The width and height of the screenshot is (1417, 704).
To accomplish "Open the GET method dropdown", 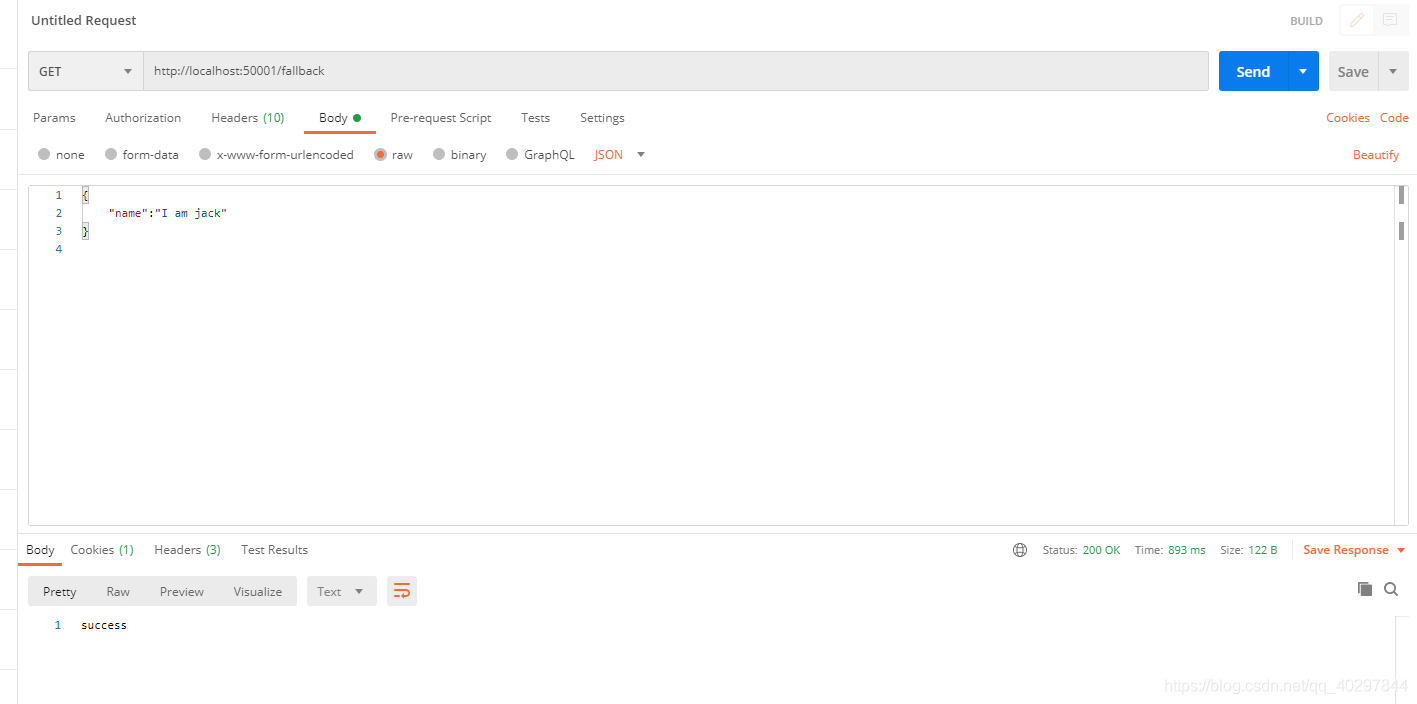I will 86,71.
